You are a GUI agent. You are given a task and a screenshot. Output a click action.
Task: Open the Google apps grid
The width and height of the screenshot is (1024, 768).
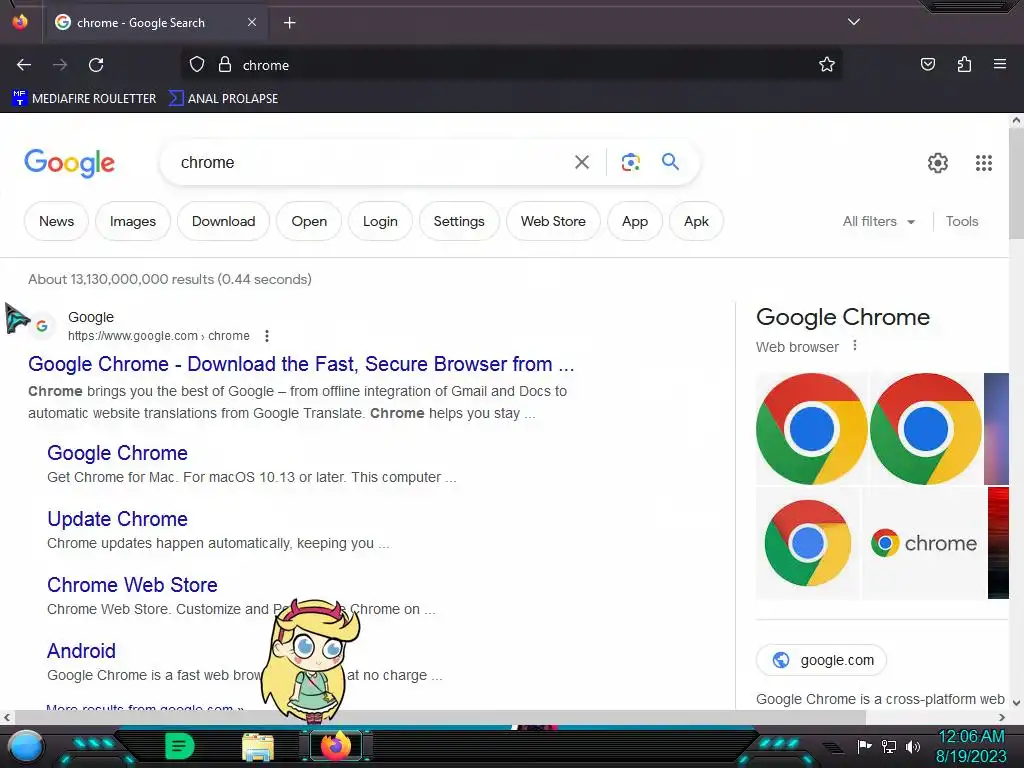click(x=984, y=163)
